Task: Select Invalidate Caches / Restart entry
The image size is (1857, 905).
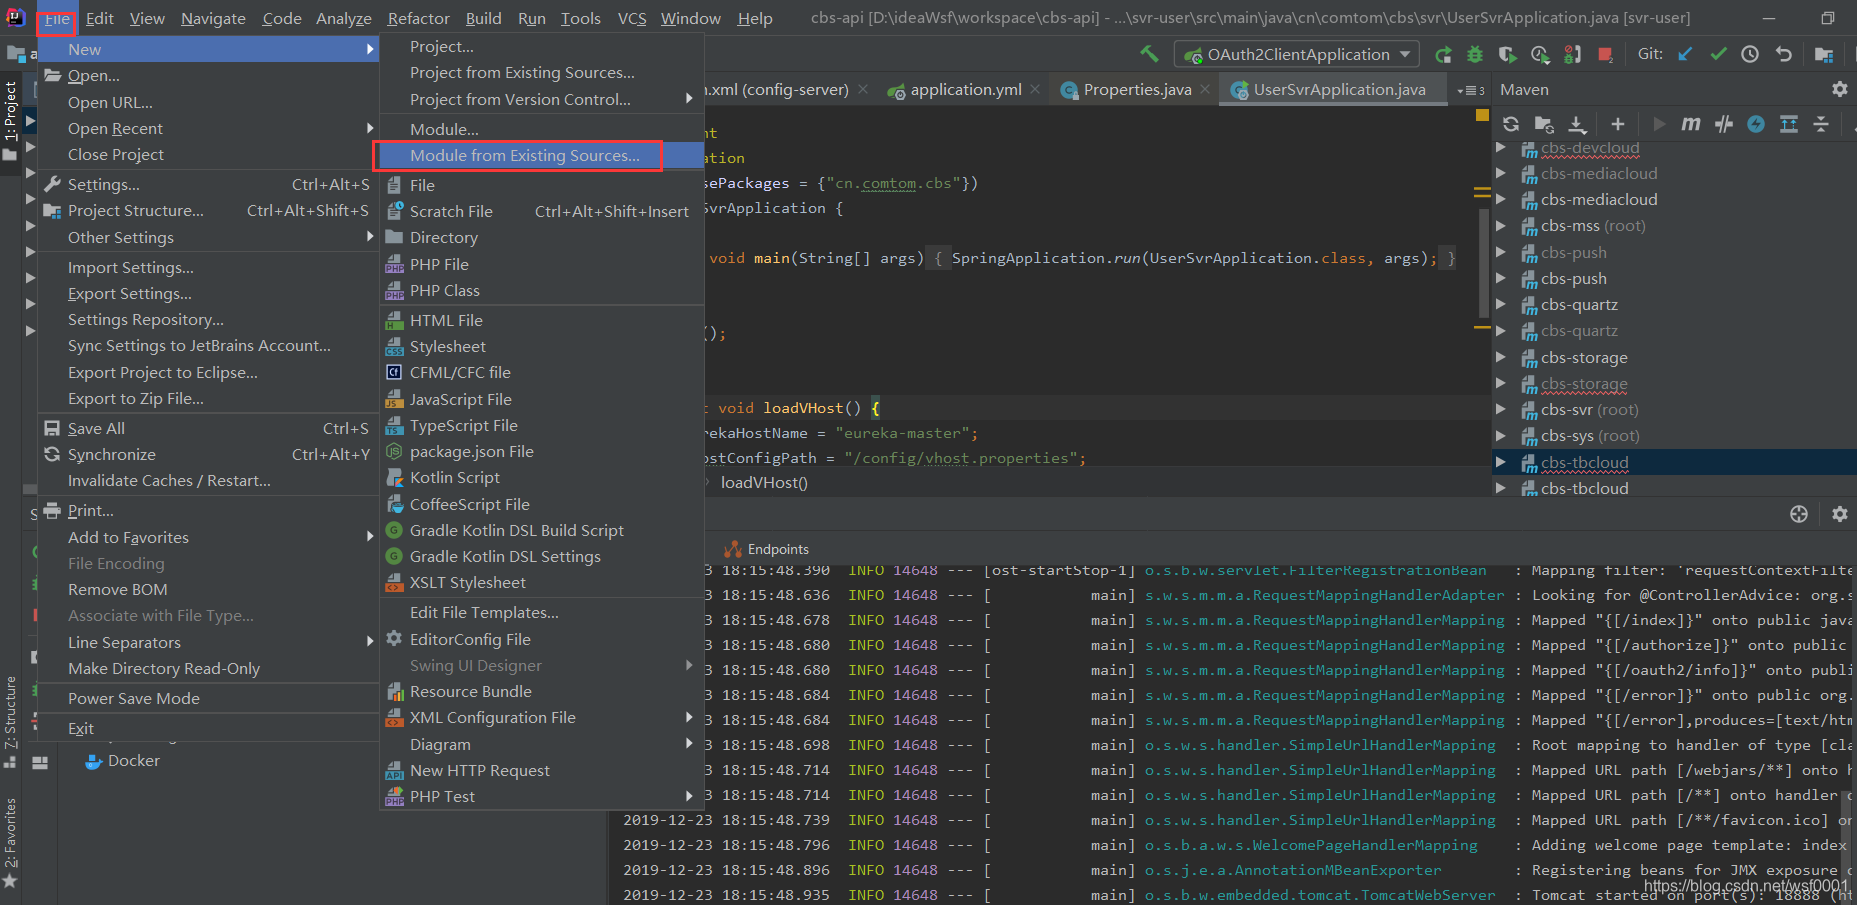Action: coord(208,480)
